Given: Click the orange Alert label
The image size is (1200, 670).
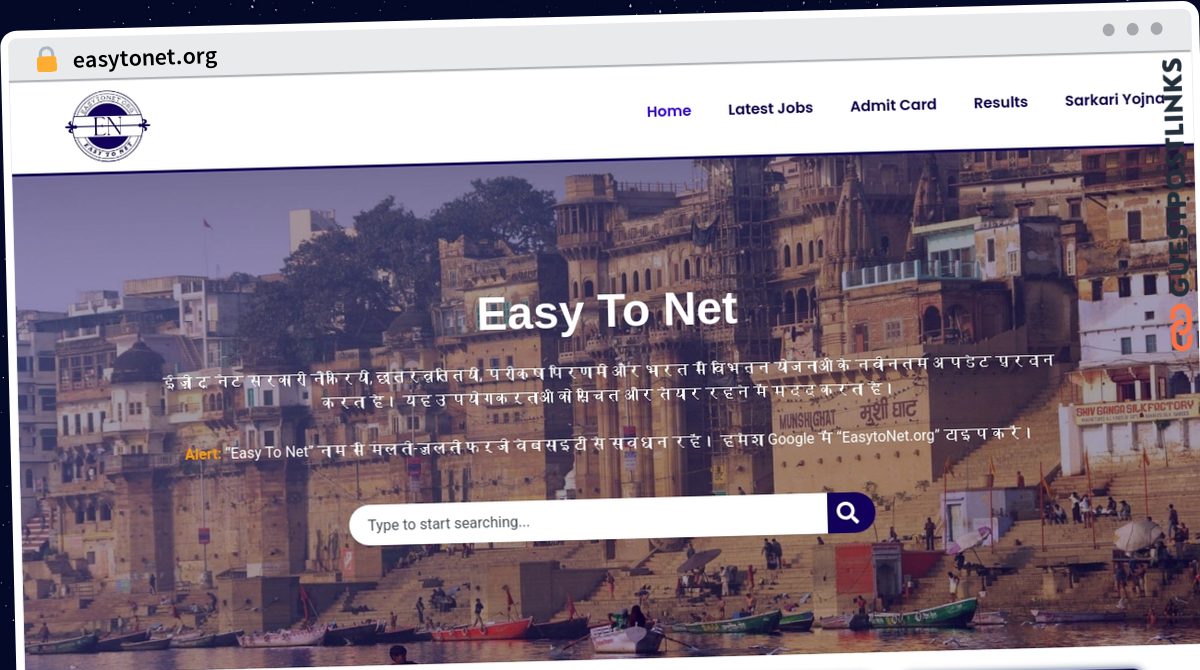Looking at the screenshot, I should [203, 453].
